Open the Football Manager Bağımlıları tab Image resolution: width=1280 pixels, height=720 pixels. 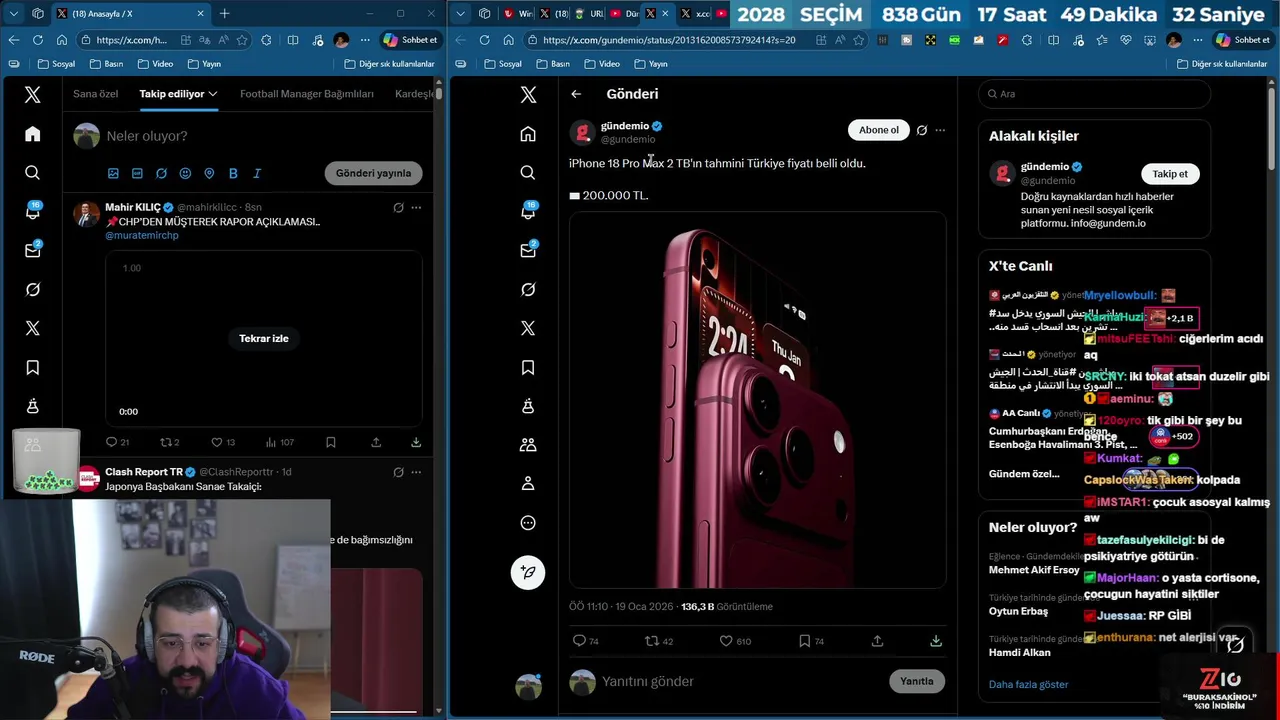(307, 94)
